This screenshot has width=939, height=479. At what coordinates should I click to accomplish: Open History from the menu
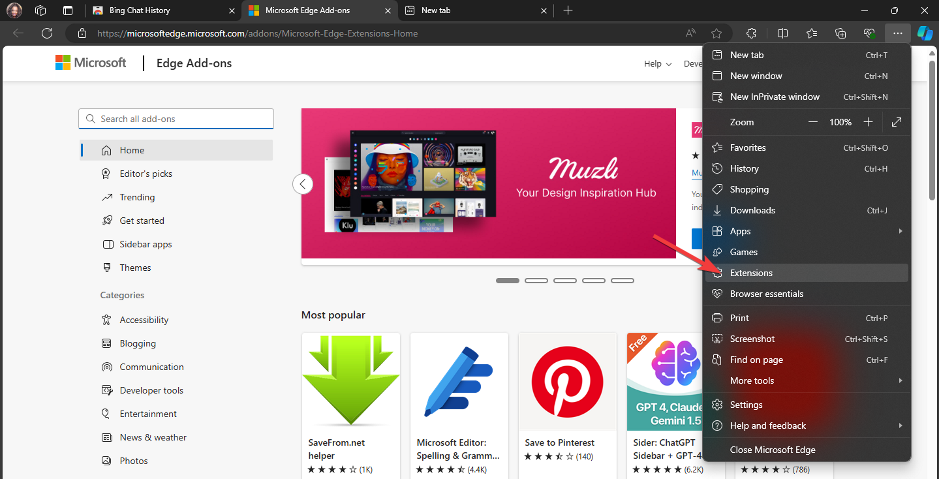tap(807, 169)
